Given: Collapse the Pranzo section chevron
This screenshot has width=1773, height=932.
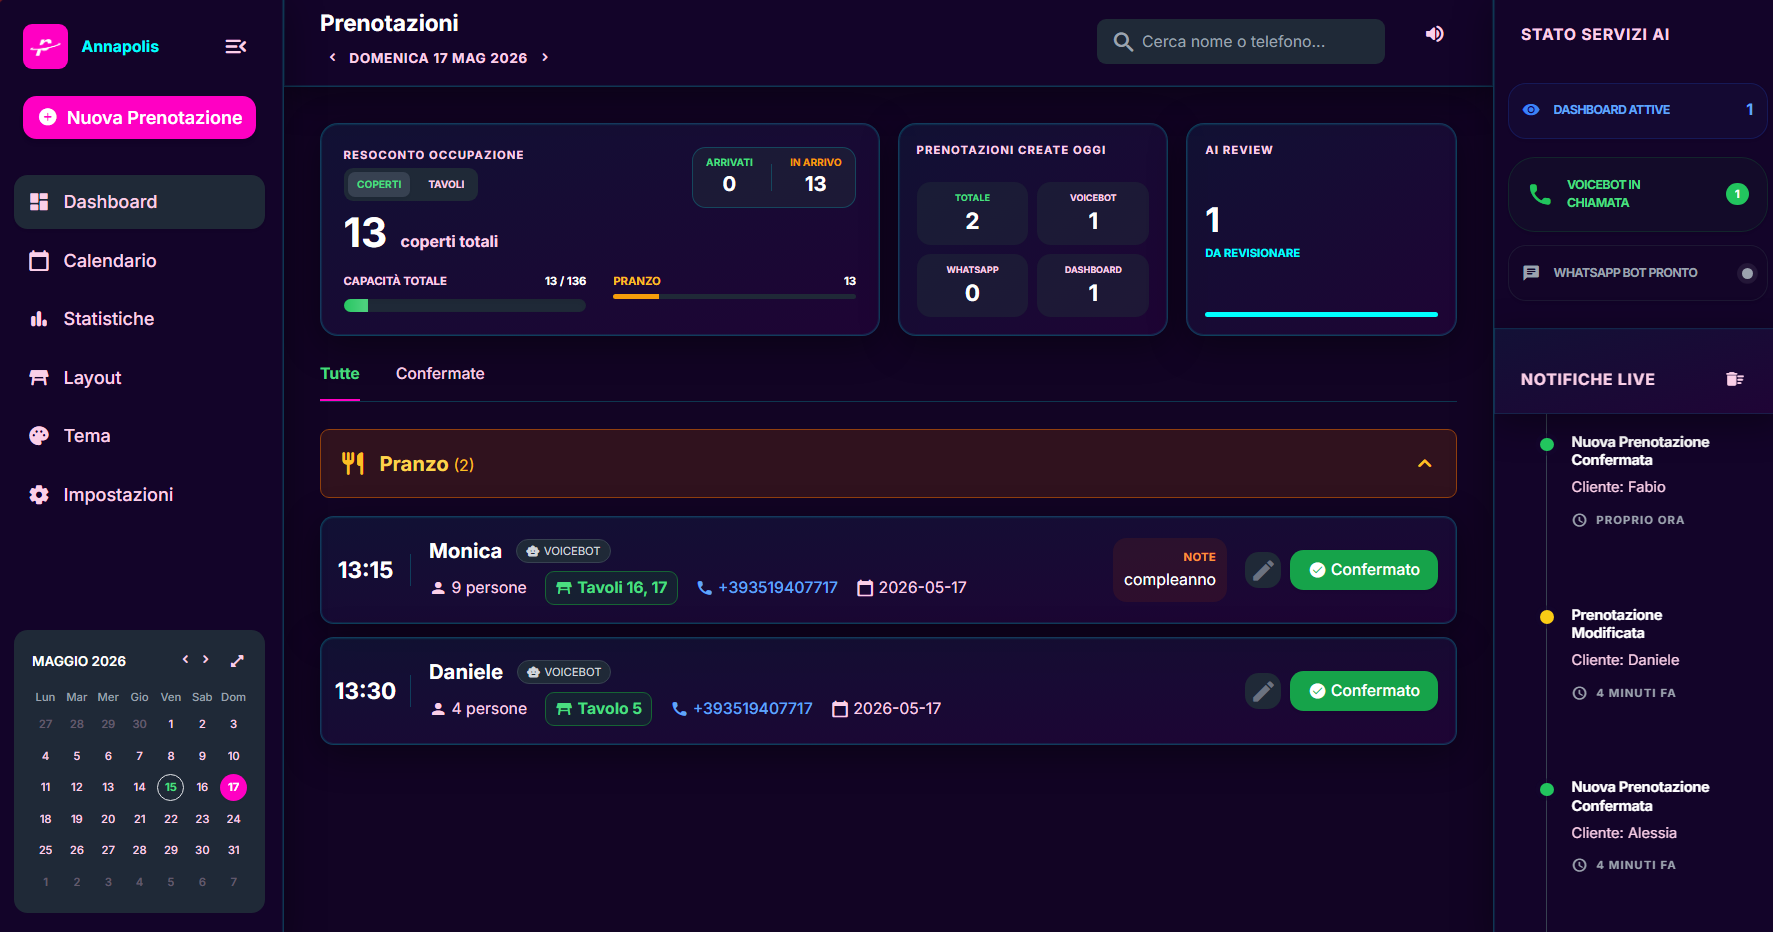Looking at the screenshot, I should coord(1425,464).
